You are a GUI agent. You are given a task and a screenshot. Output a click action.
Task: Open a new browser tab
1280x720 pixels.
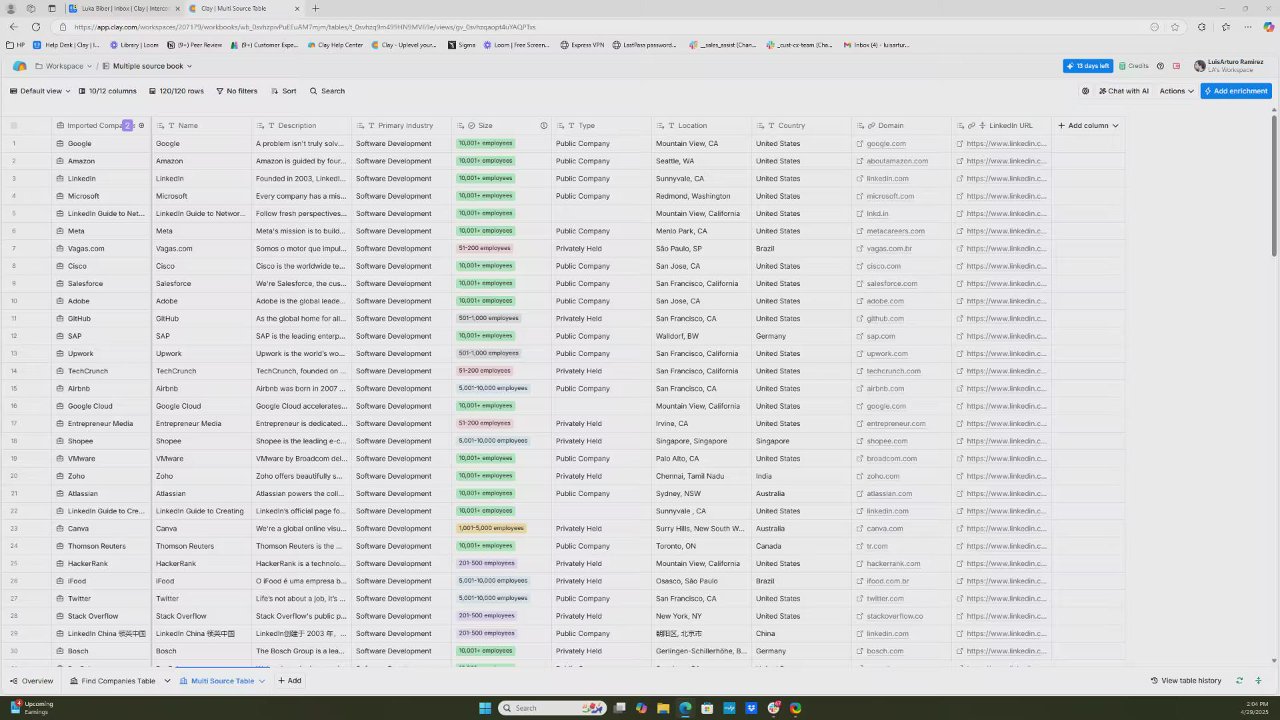pyautogui.click(x=315, y=8)
